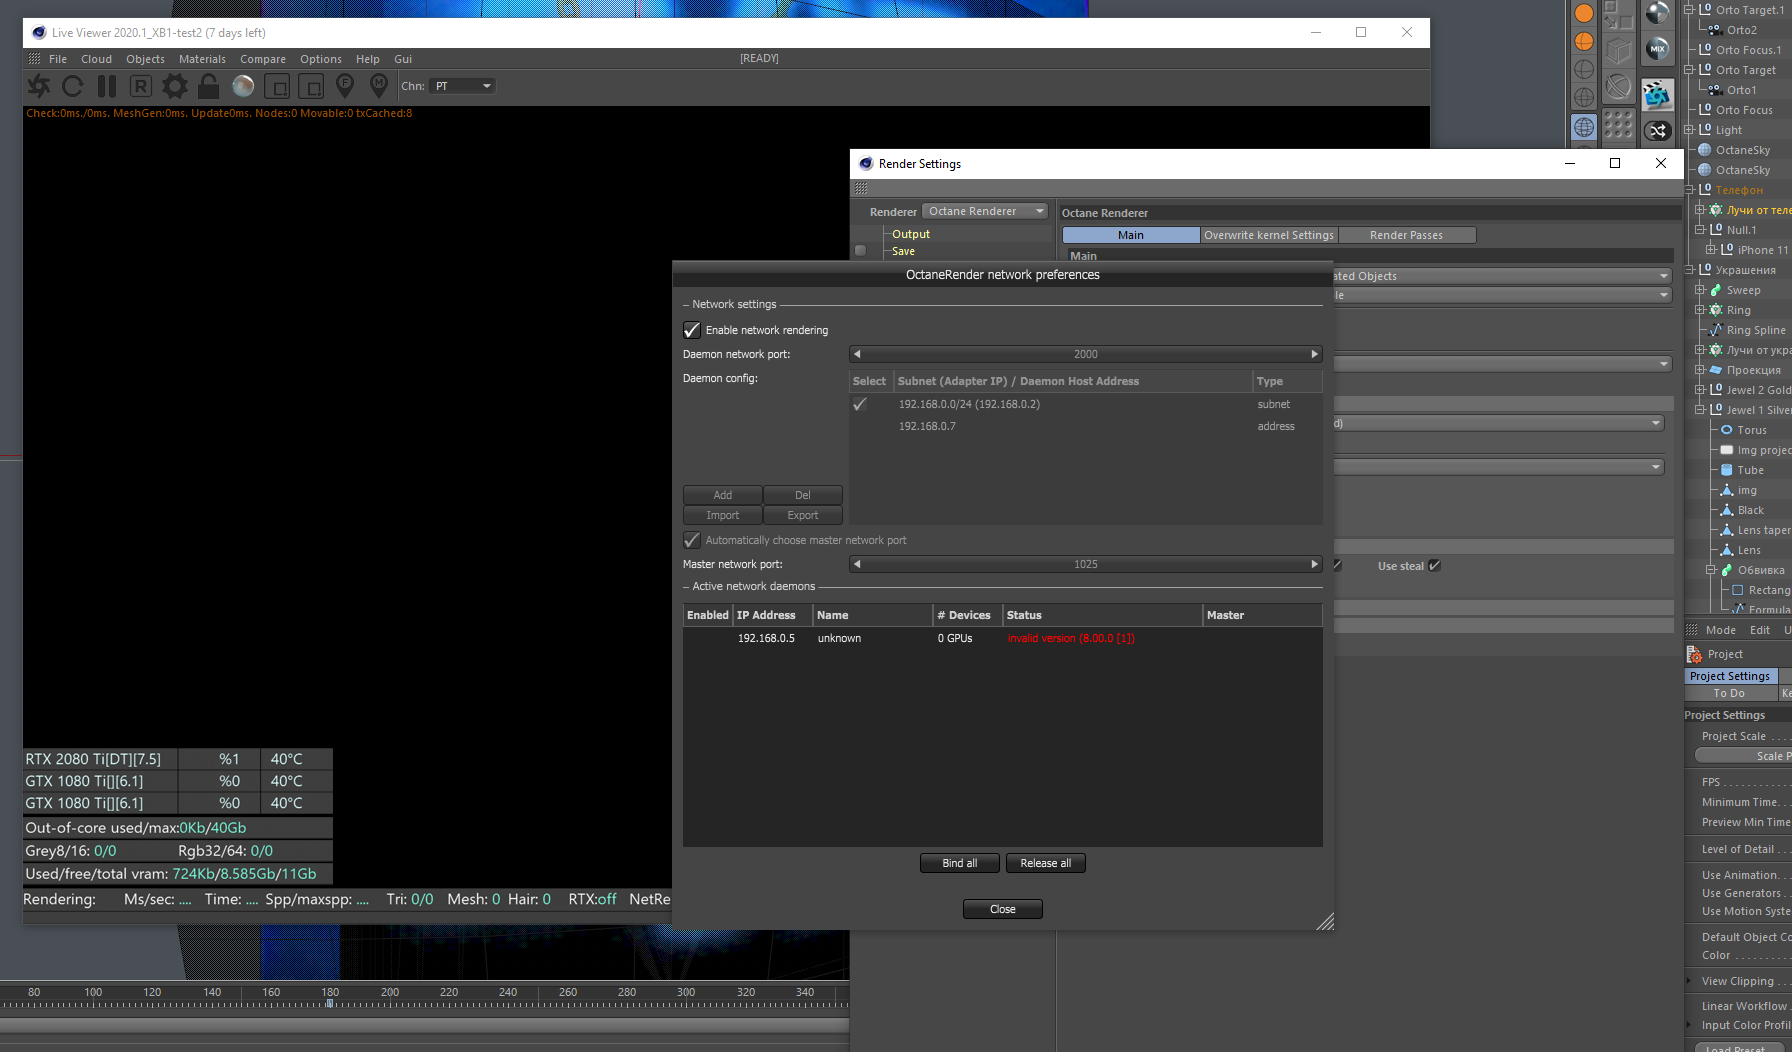
Task: Select the highlighted globe icon in side palette
Action: click(1584, 128)
